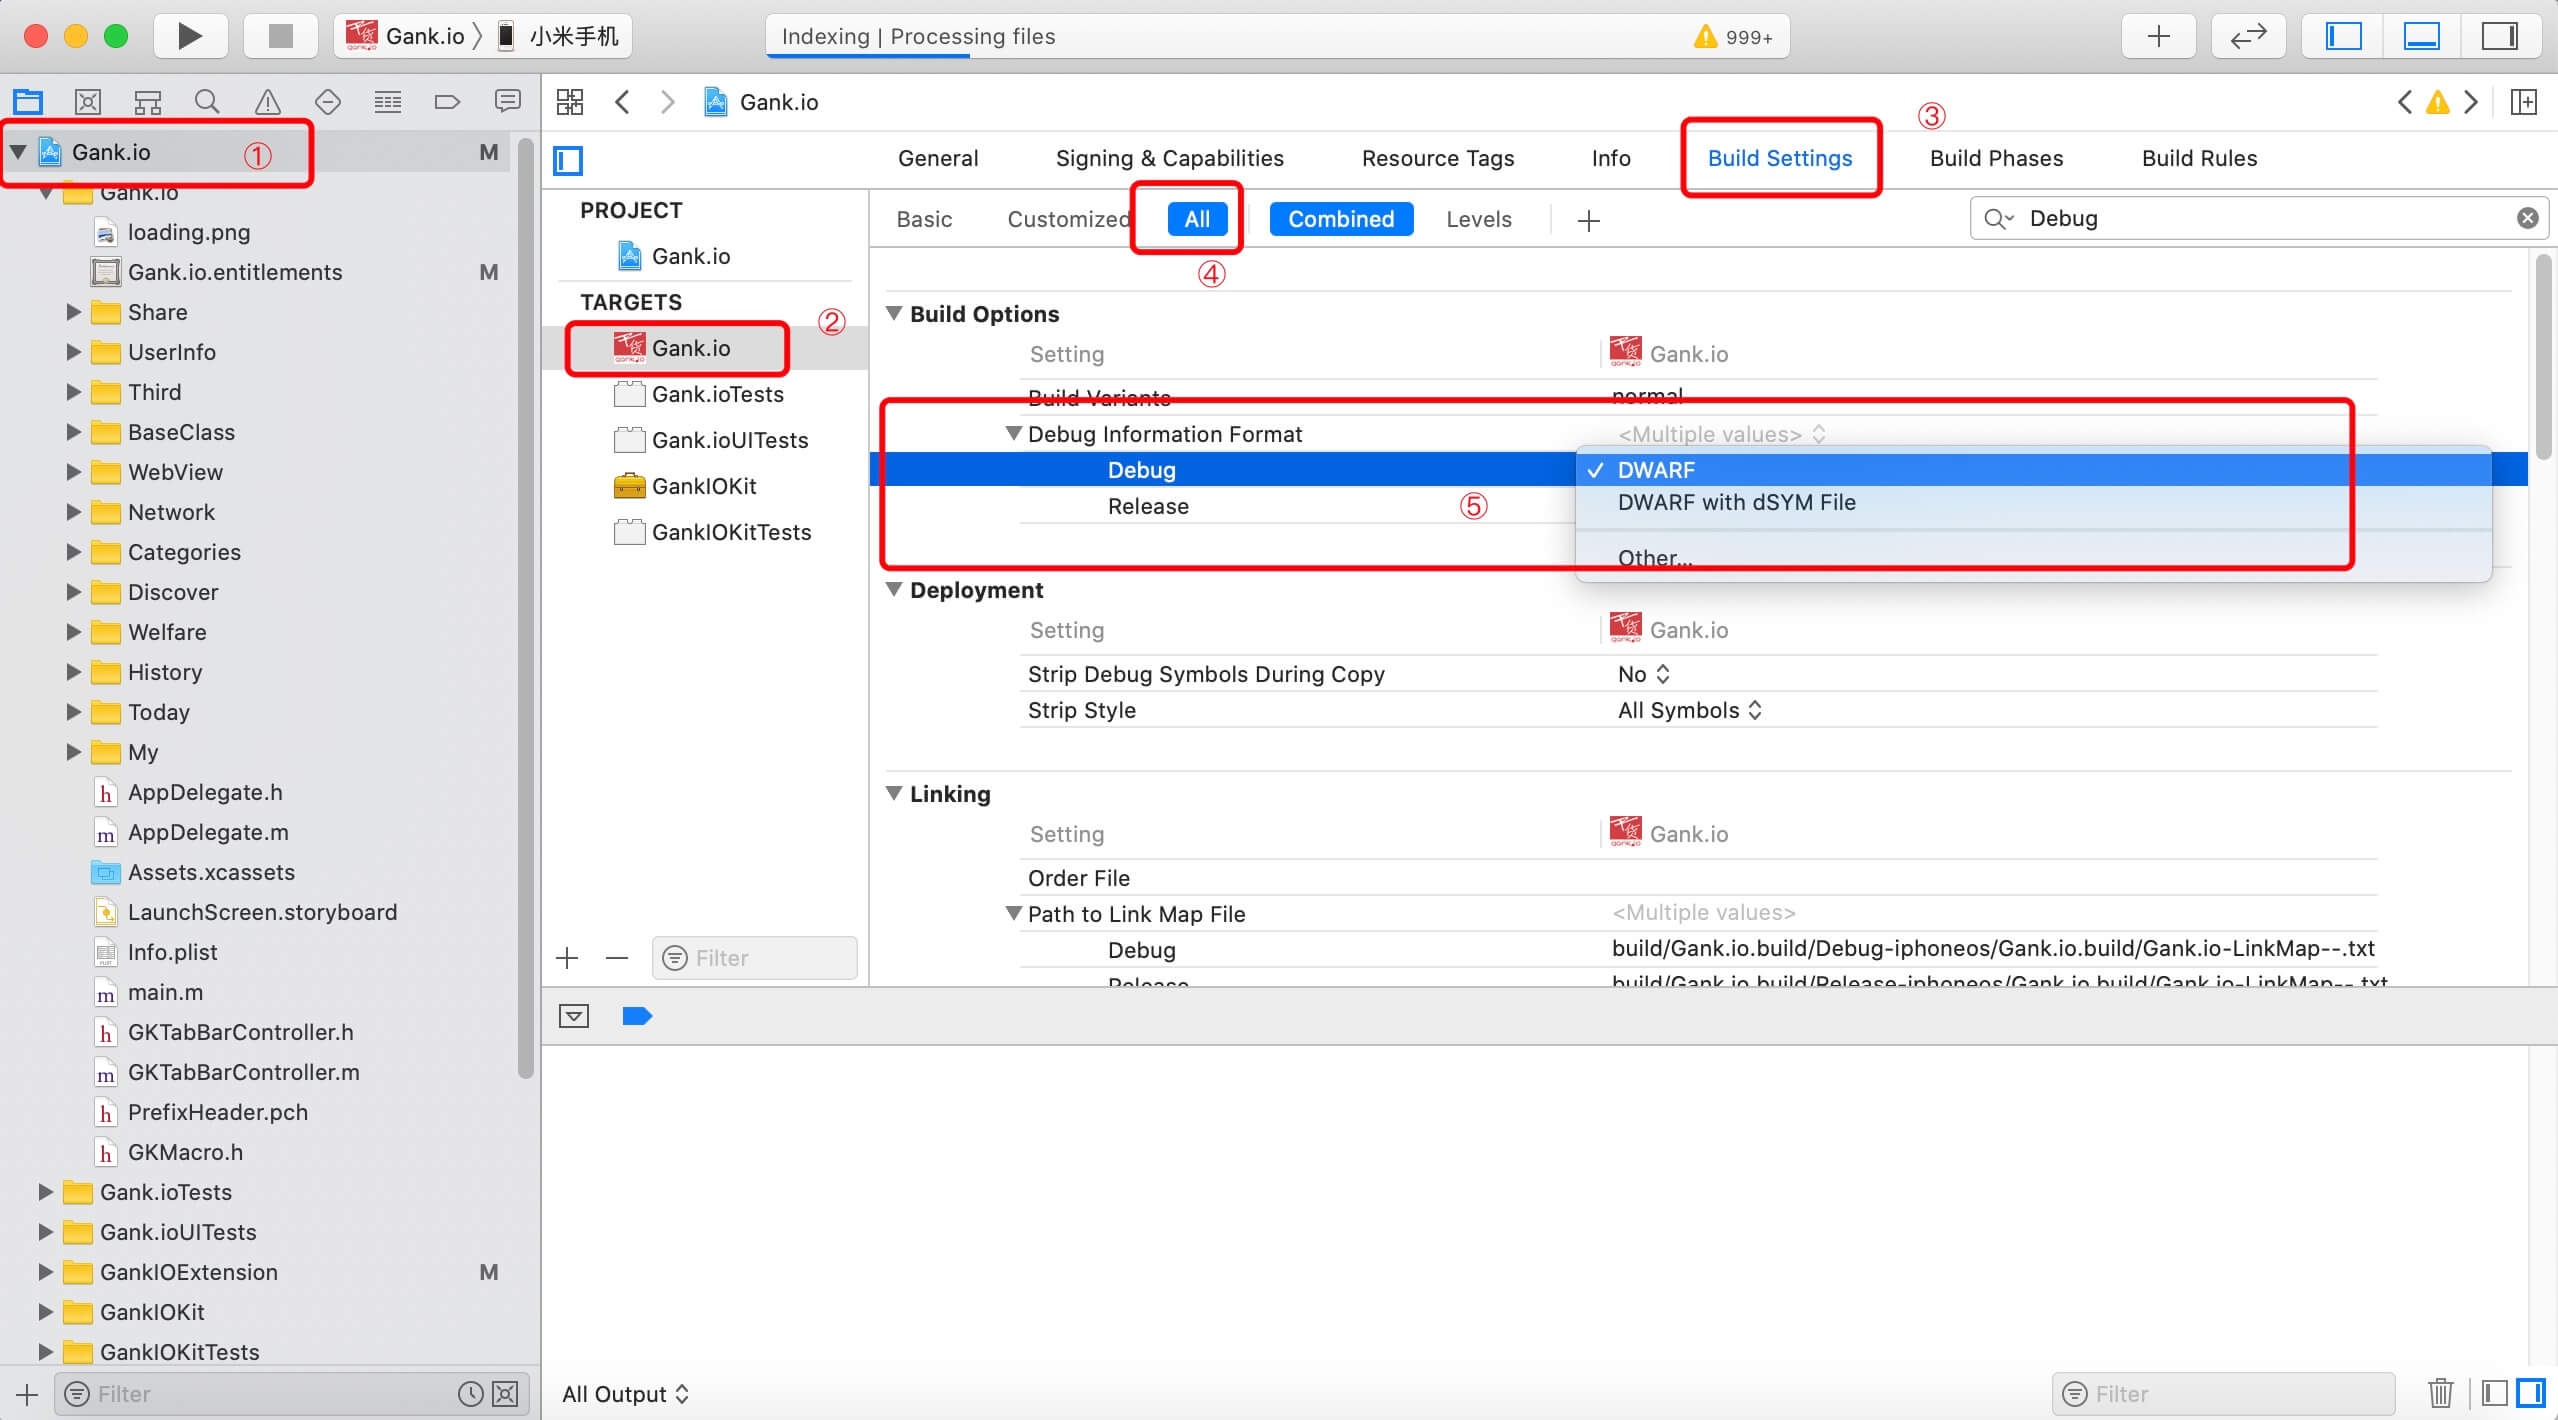This screenshot has width=2558, height=1420.
Task: Toggle the bottom debug area visibility
Action: [2421, 36]
